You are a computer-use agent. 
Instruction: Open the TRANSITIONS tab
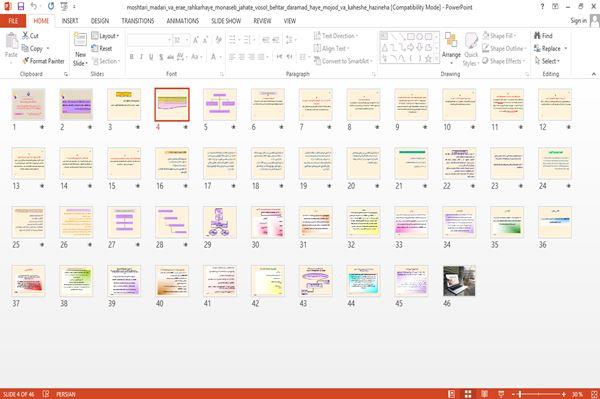pyautogui.click(x=138, y=21)
